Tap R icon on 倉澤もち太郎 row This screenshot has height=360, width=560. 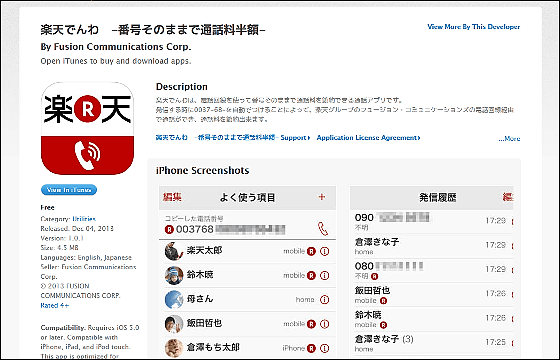coord(311,348)
